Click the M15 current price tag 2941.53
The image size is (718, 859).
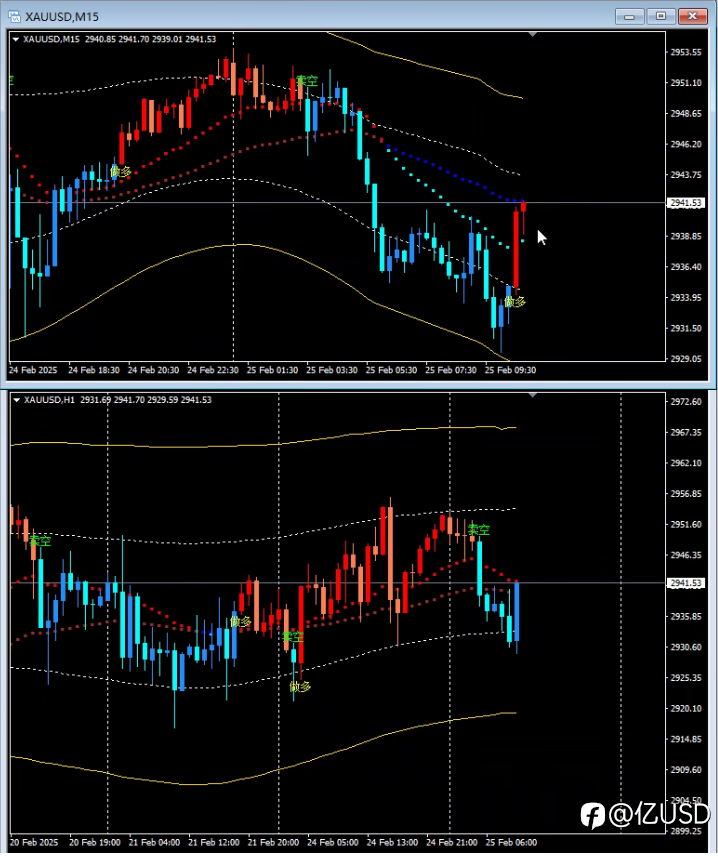coord(686,203)
